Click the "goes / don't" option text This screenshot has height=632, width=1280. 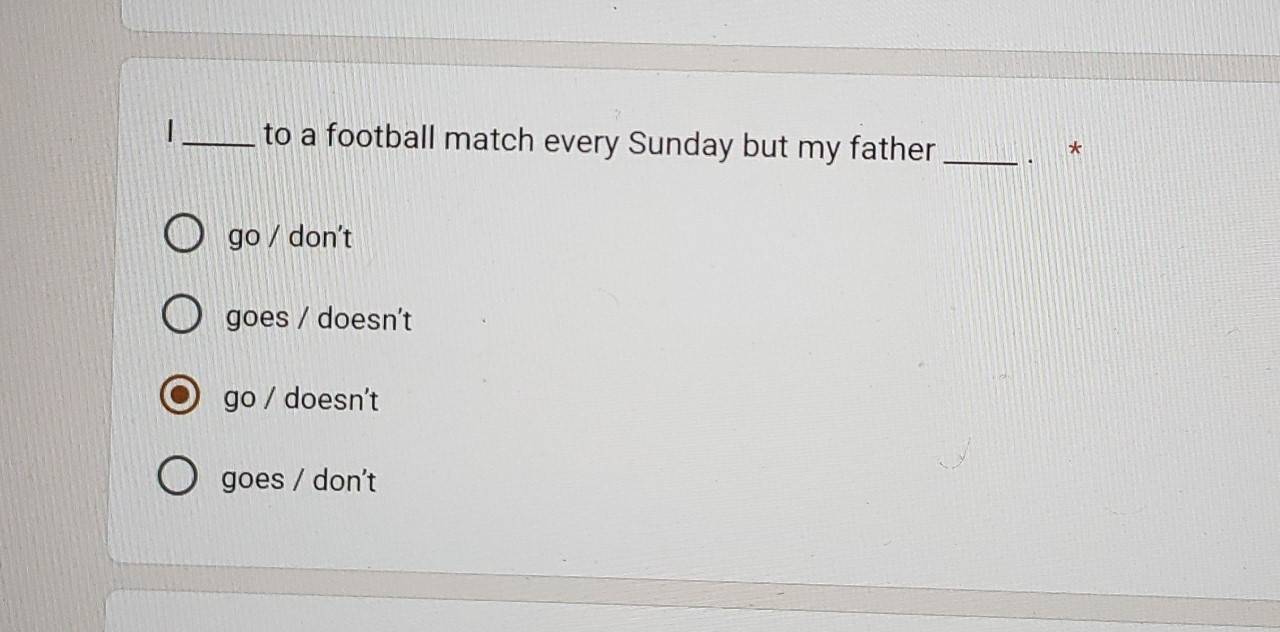pos(298,481)
